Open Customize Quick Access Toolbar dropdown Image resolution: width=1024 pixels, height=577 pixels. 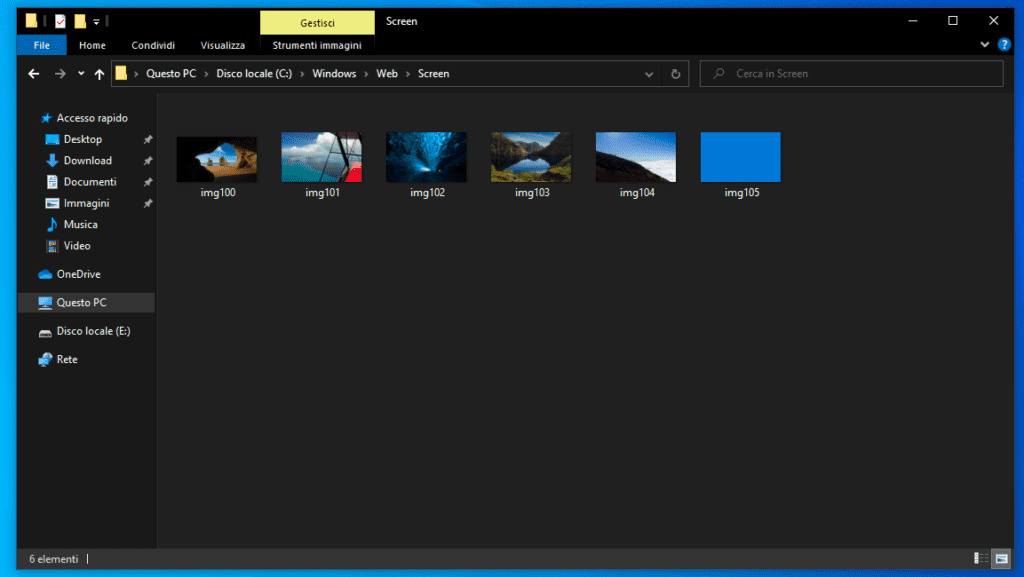(x=96, y=21)
